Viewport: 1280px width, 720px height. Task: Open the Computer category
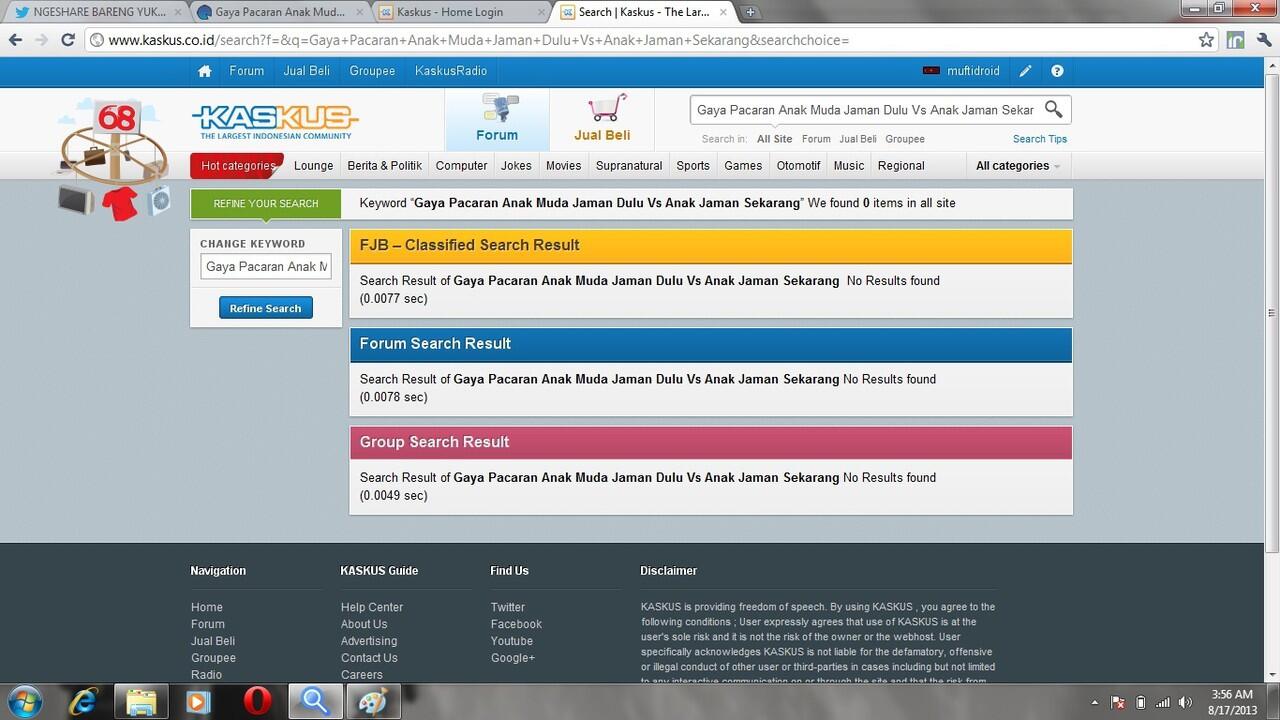[461, 166]
